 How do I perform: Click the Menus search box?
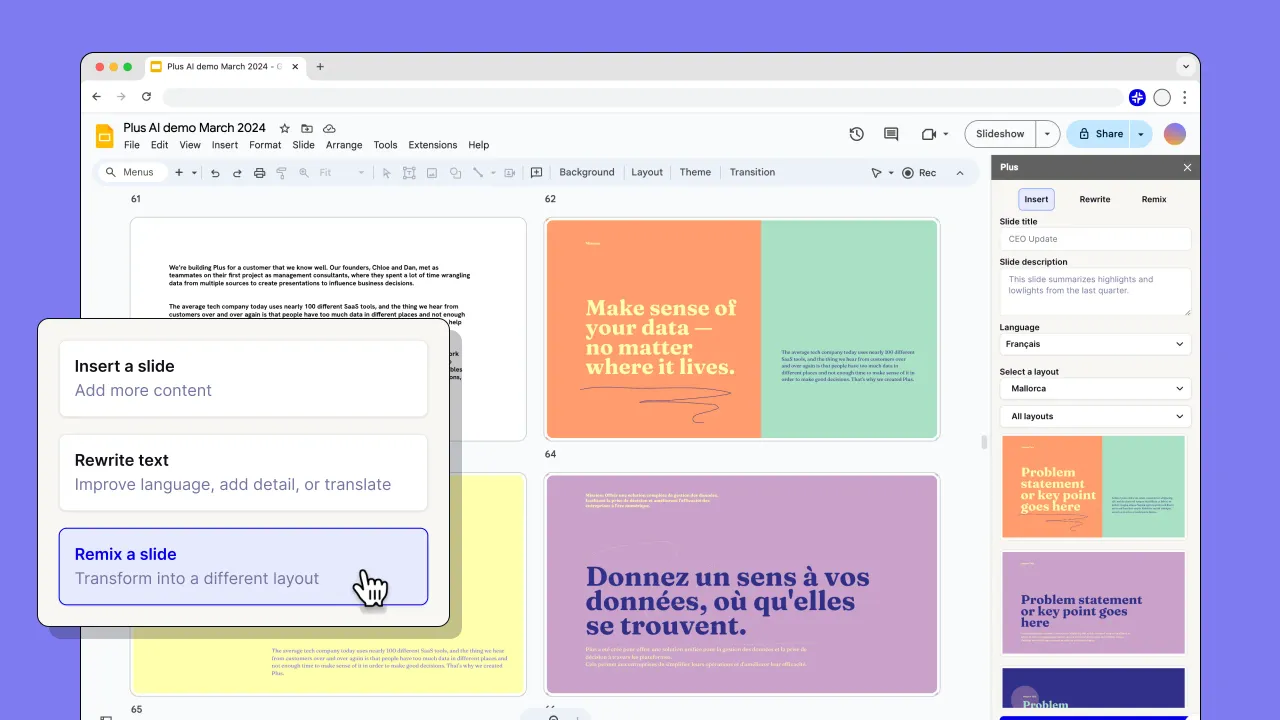(x=131, y=172)
